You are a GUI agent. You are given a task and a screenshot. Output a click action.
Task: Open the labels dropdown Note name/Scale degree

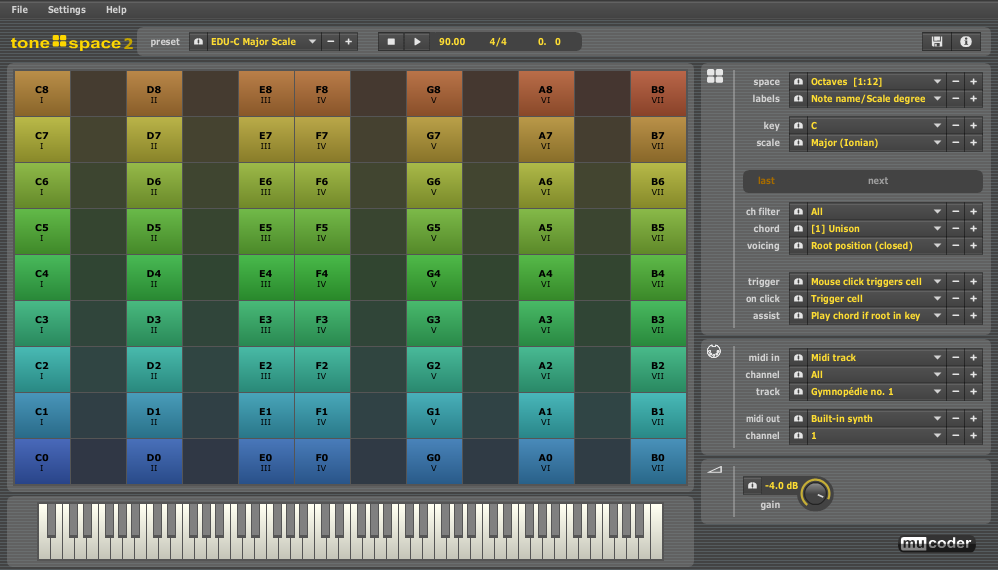tap(876, 99)
